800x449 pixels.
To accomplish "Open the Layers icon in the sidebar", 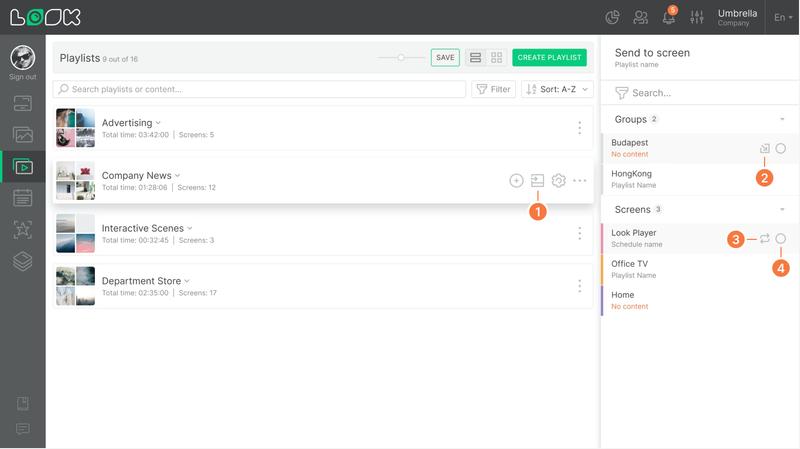I will (x=22, y=261).
